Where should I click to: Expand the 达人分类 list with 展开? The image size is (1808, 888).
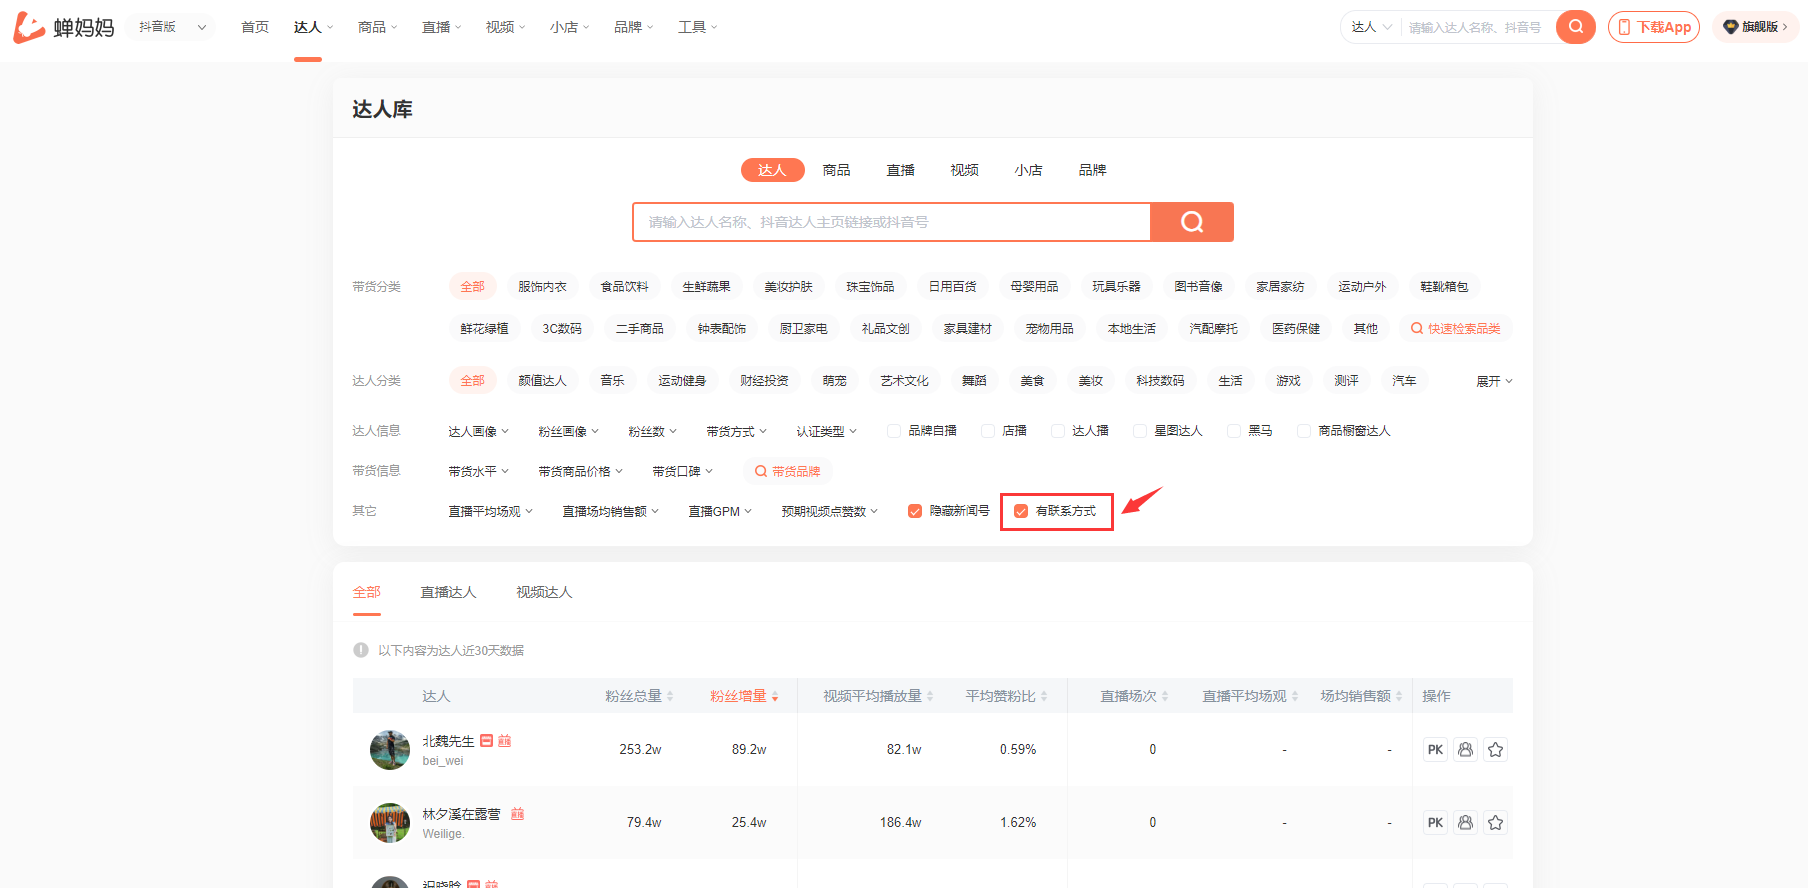point(1494,381)
